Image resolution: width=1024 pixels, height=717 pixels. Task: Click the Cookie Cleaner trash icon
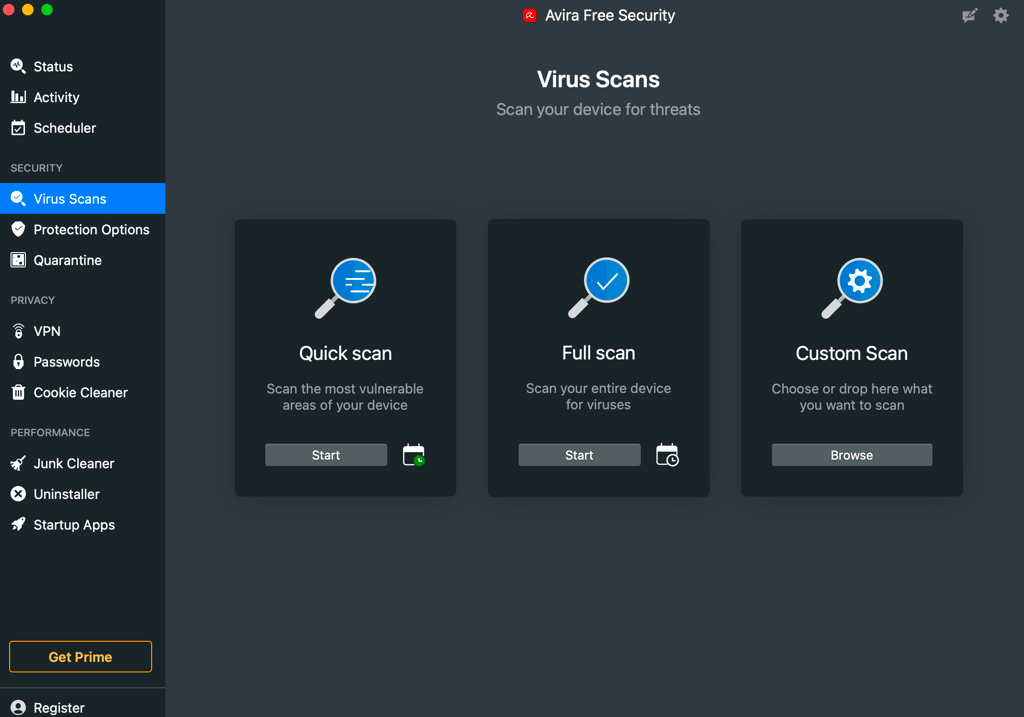click(x=18, y=392)
